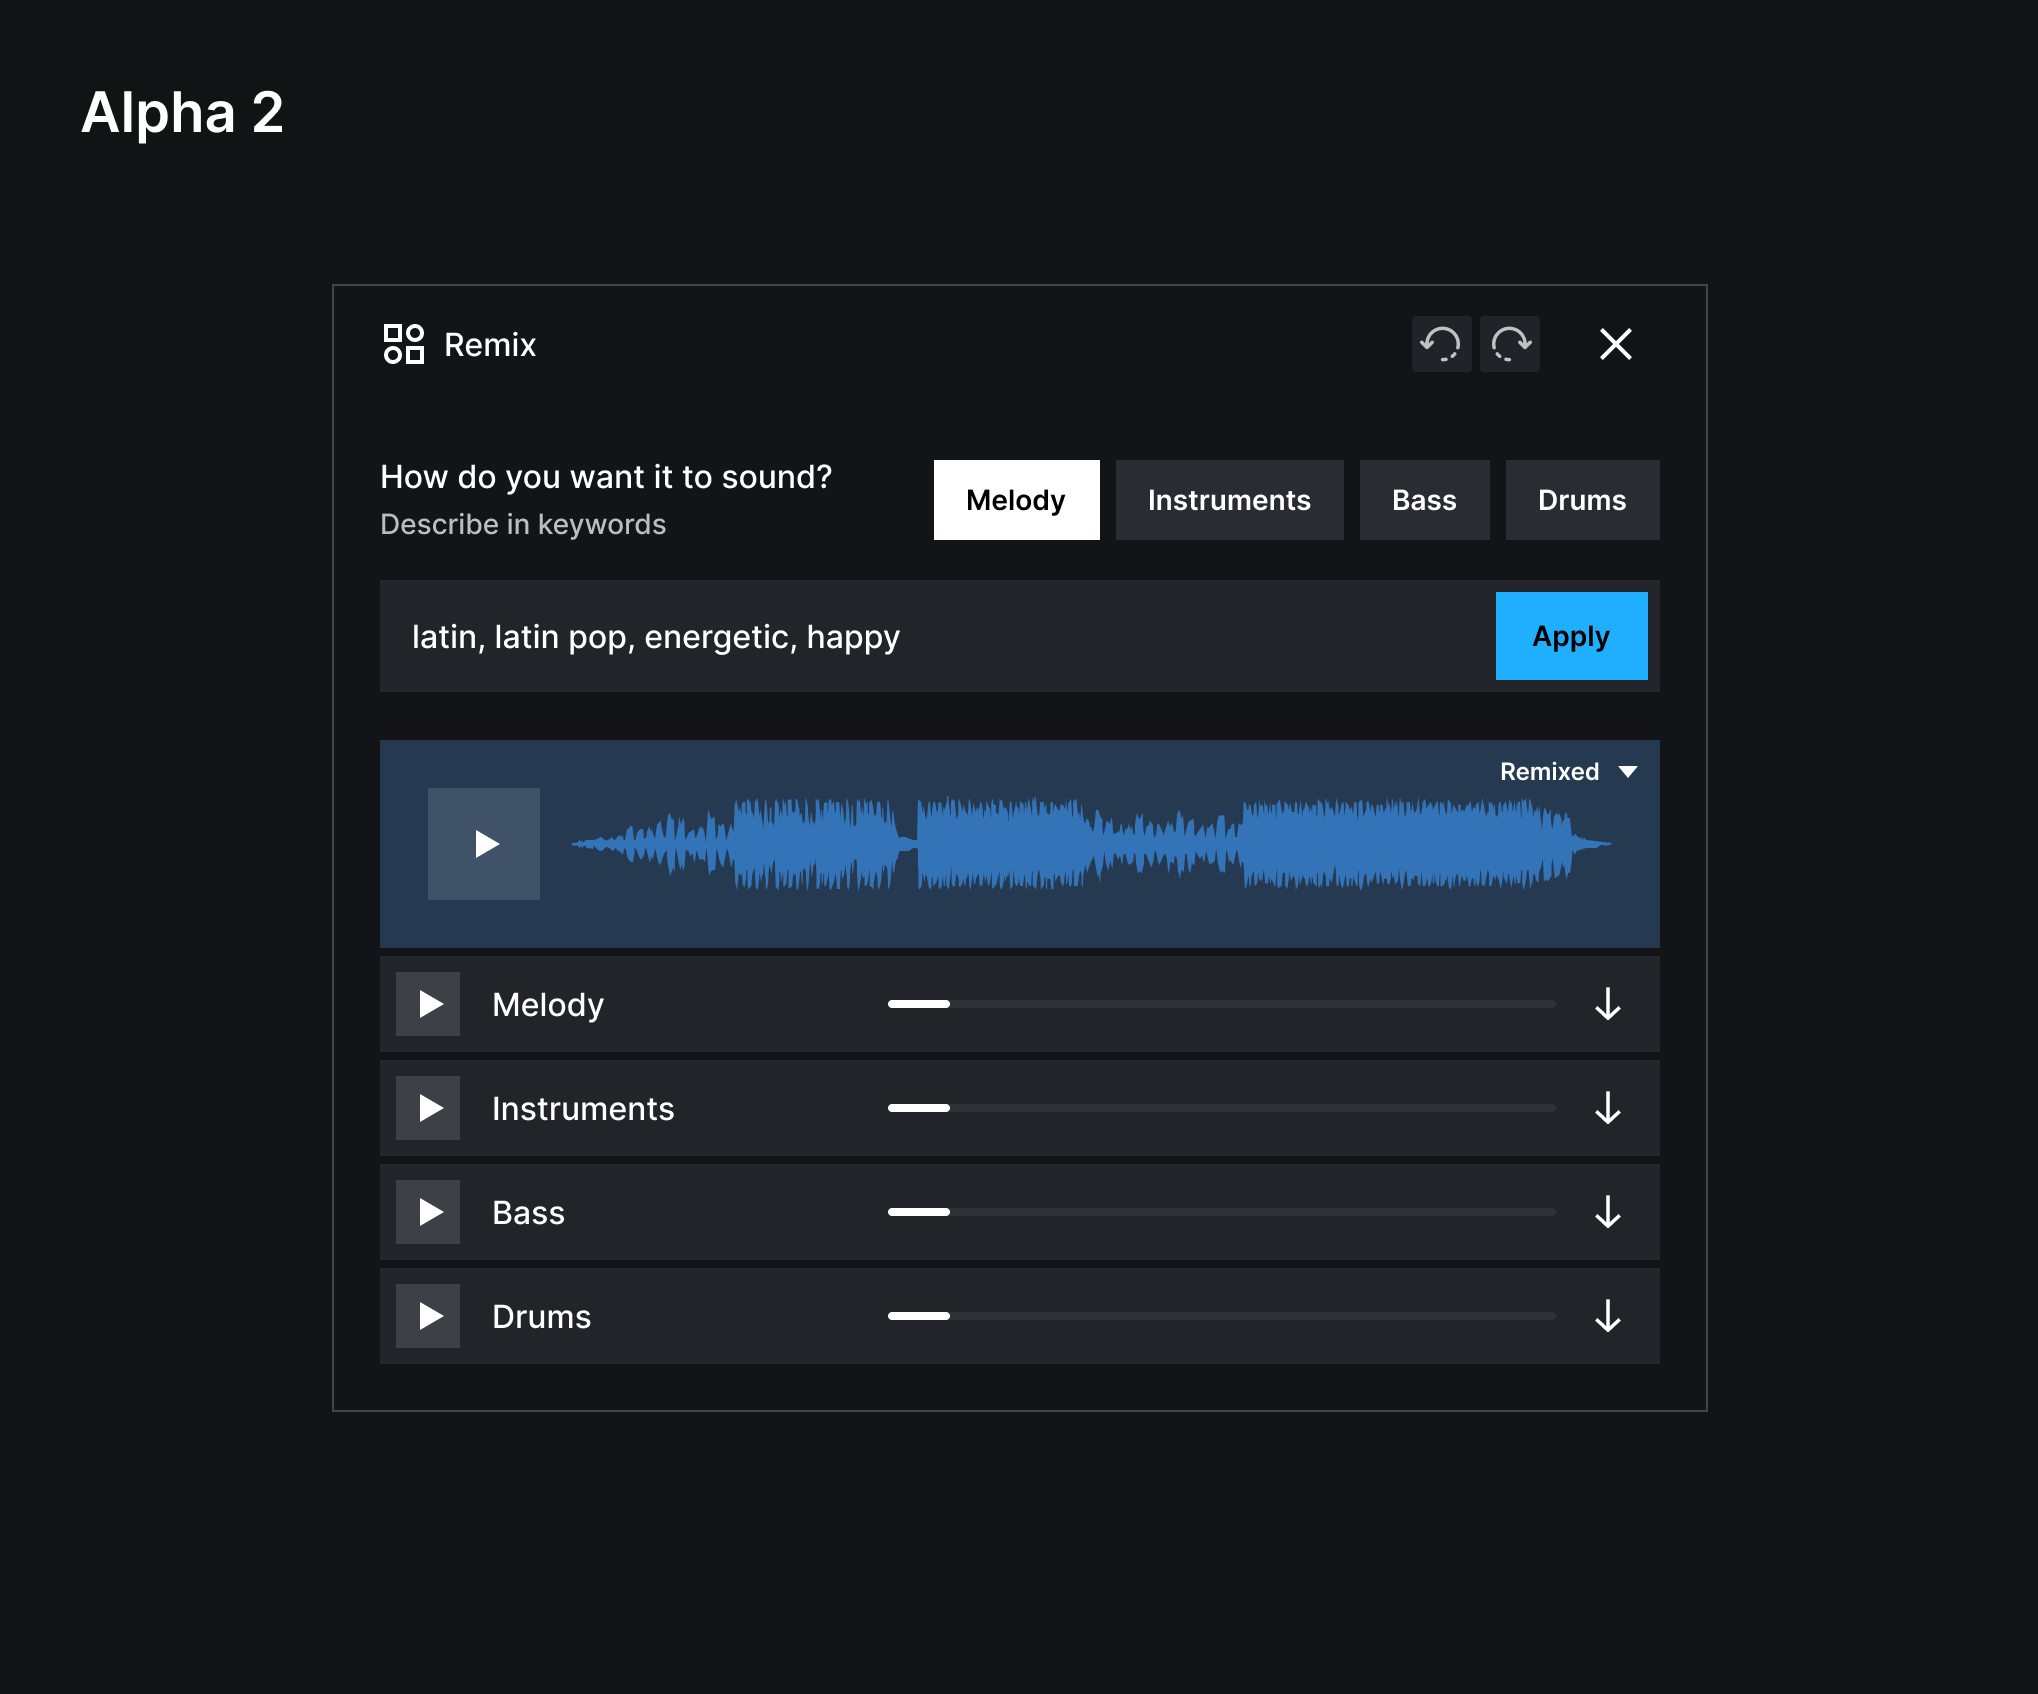
Task: Select the Drums tab
Action: click(x=1582, y=500)
